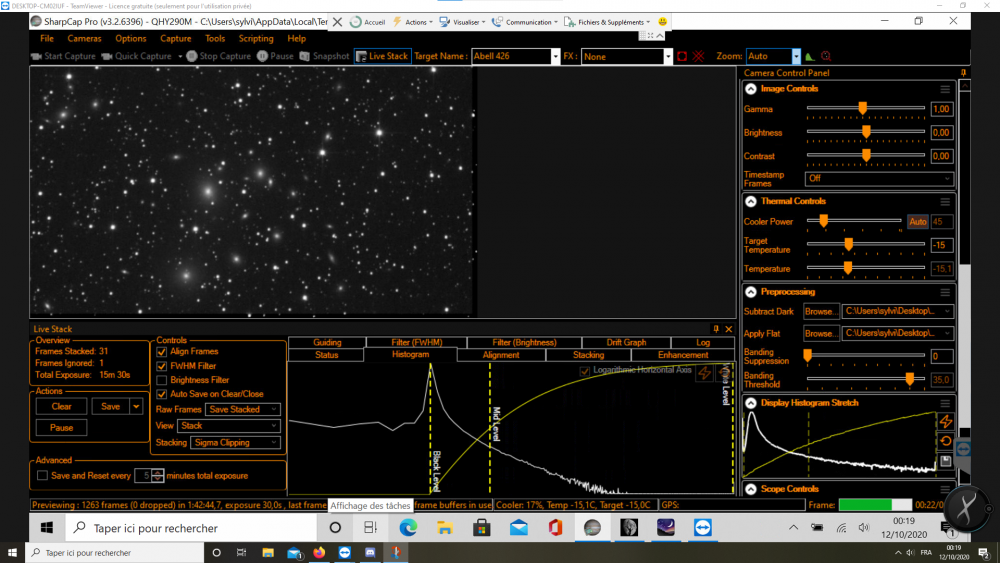
Task: Open Microsoft Store on remote taskbar
Action: (x=482, y=527)
